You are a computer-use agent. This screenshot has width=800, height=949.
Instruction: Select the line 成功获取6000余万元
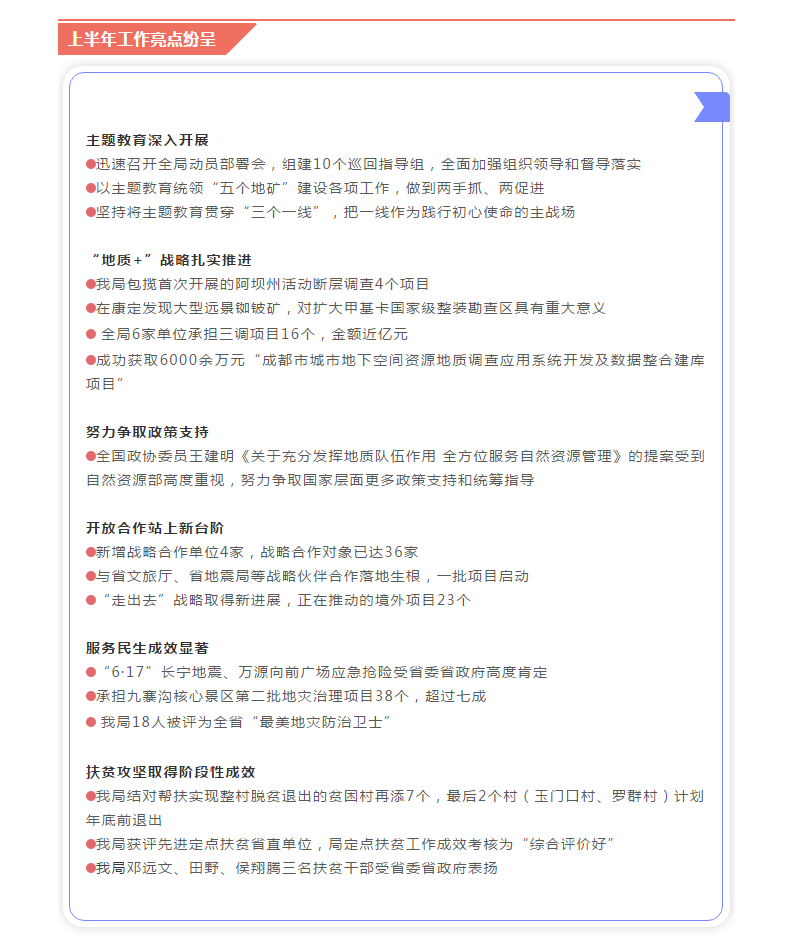click(x=395, y=360)
